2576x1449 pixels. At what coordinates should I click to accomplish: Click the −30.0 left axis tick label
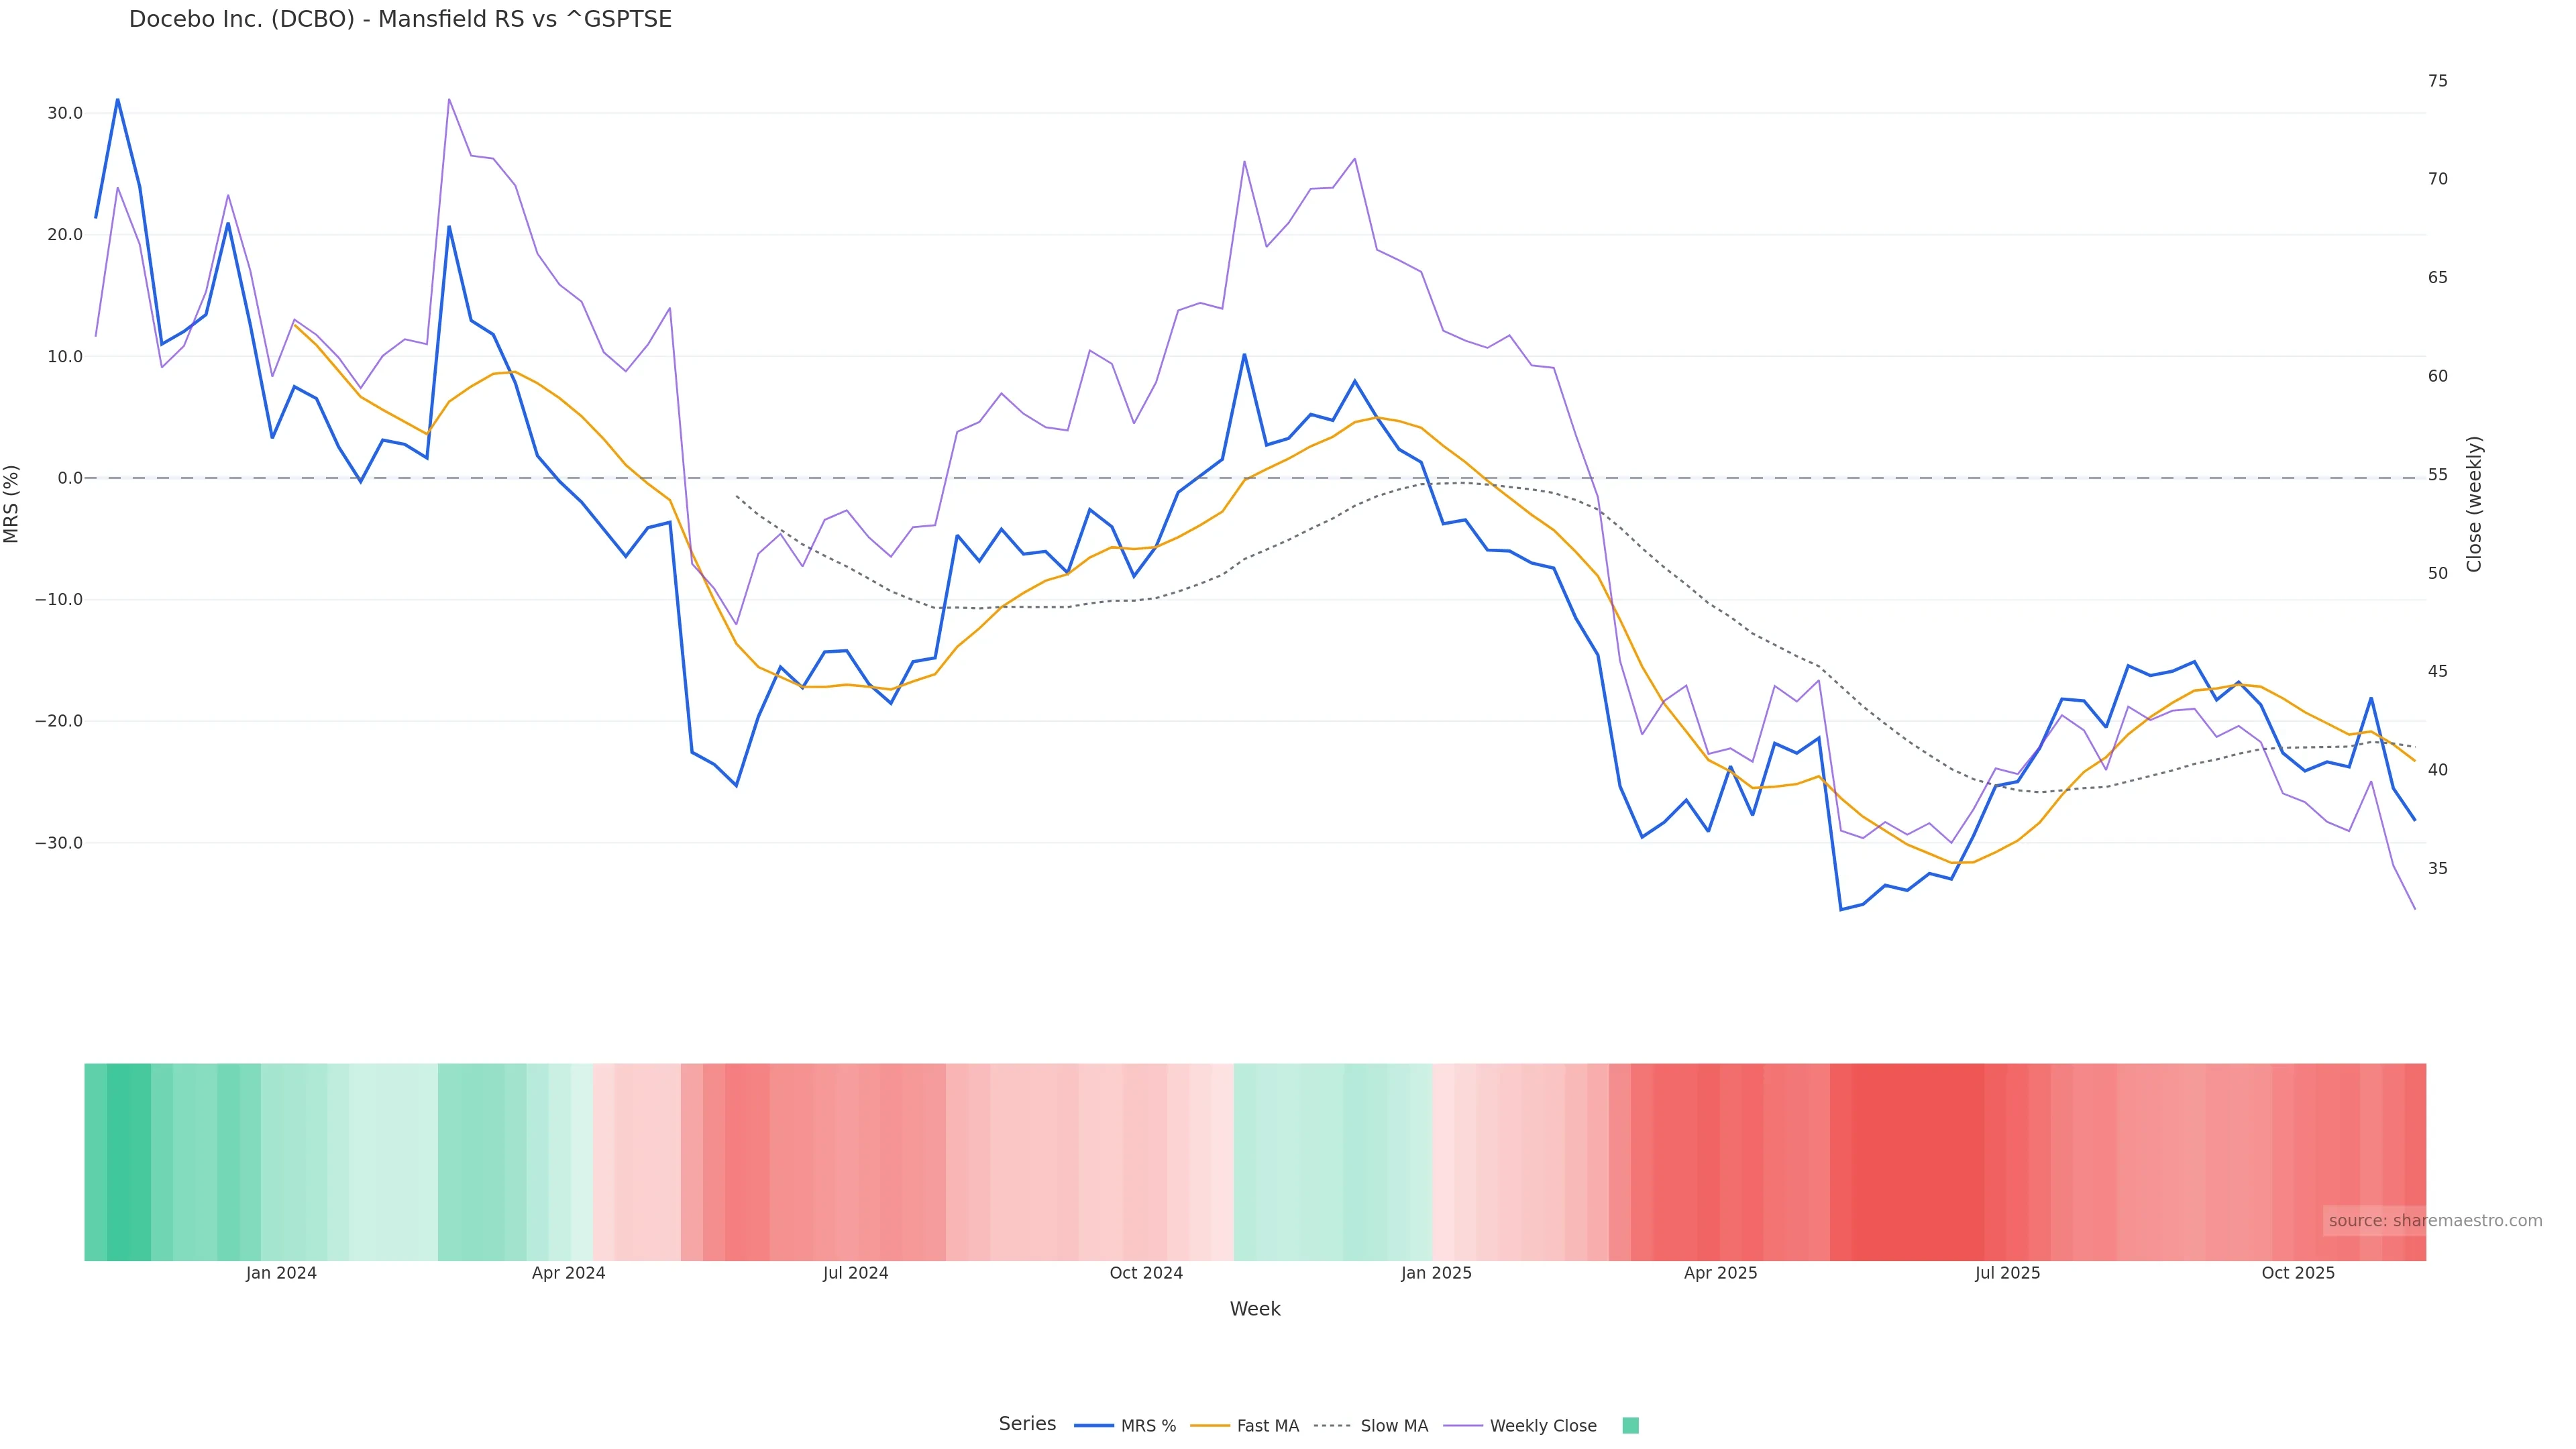(59, 843)
